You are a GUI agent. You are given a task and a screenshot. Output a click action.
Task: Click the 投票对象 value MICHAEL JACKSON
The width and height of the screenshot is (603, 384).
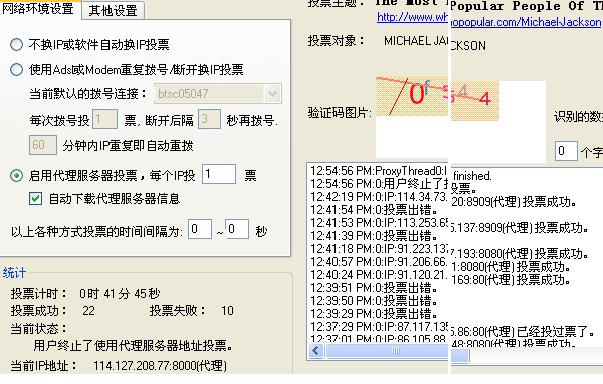pos(435,42)
